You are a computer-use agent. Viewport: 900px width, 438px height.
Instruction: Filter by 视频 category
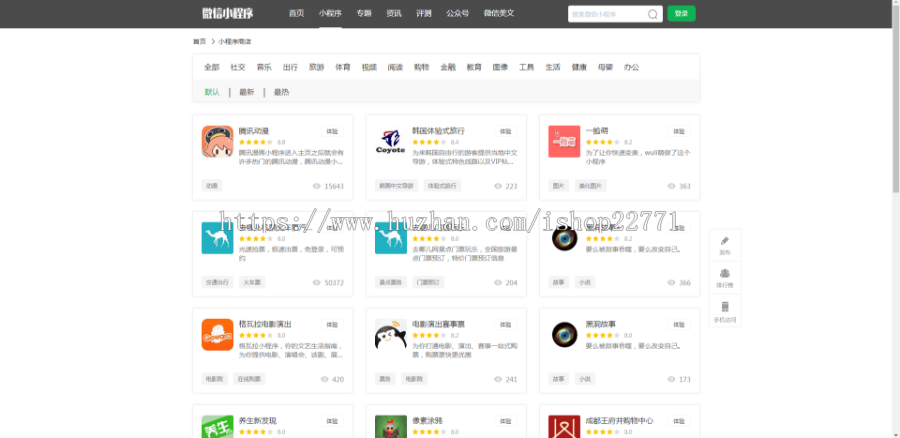point(369,67)
